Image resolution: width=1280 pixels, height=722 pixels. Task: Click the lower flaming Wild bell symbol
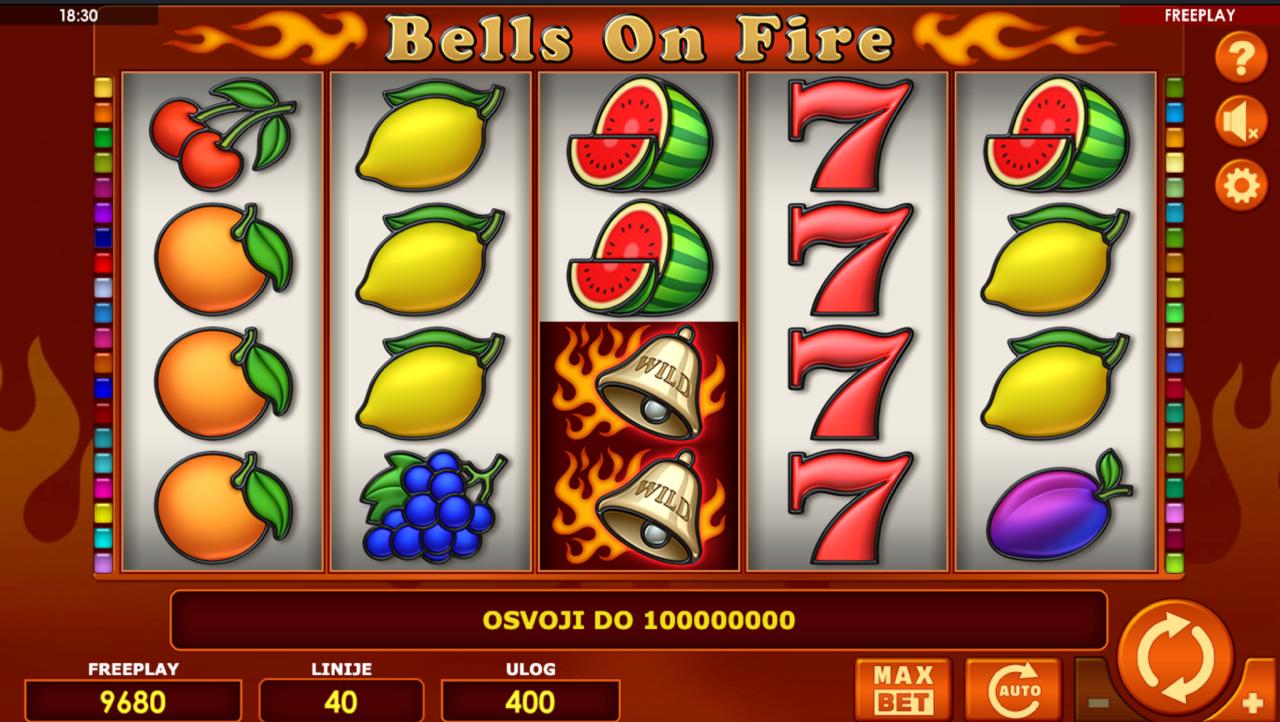click(x=640, y=508)
